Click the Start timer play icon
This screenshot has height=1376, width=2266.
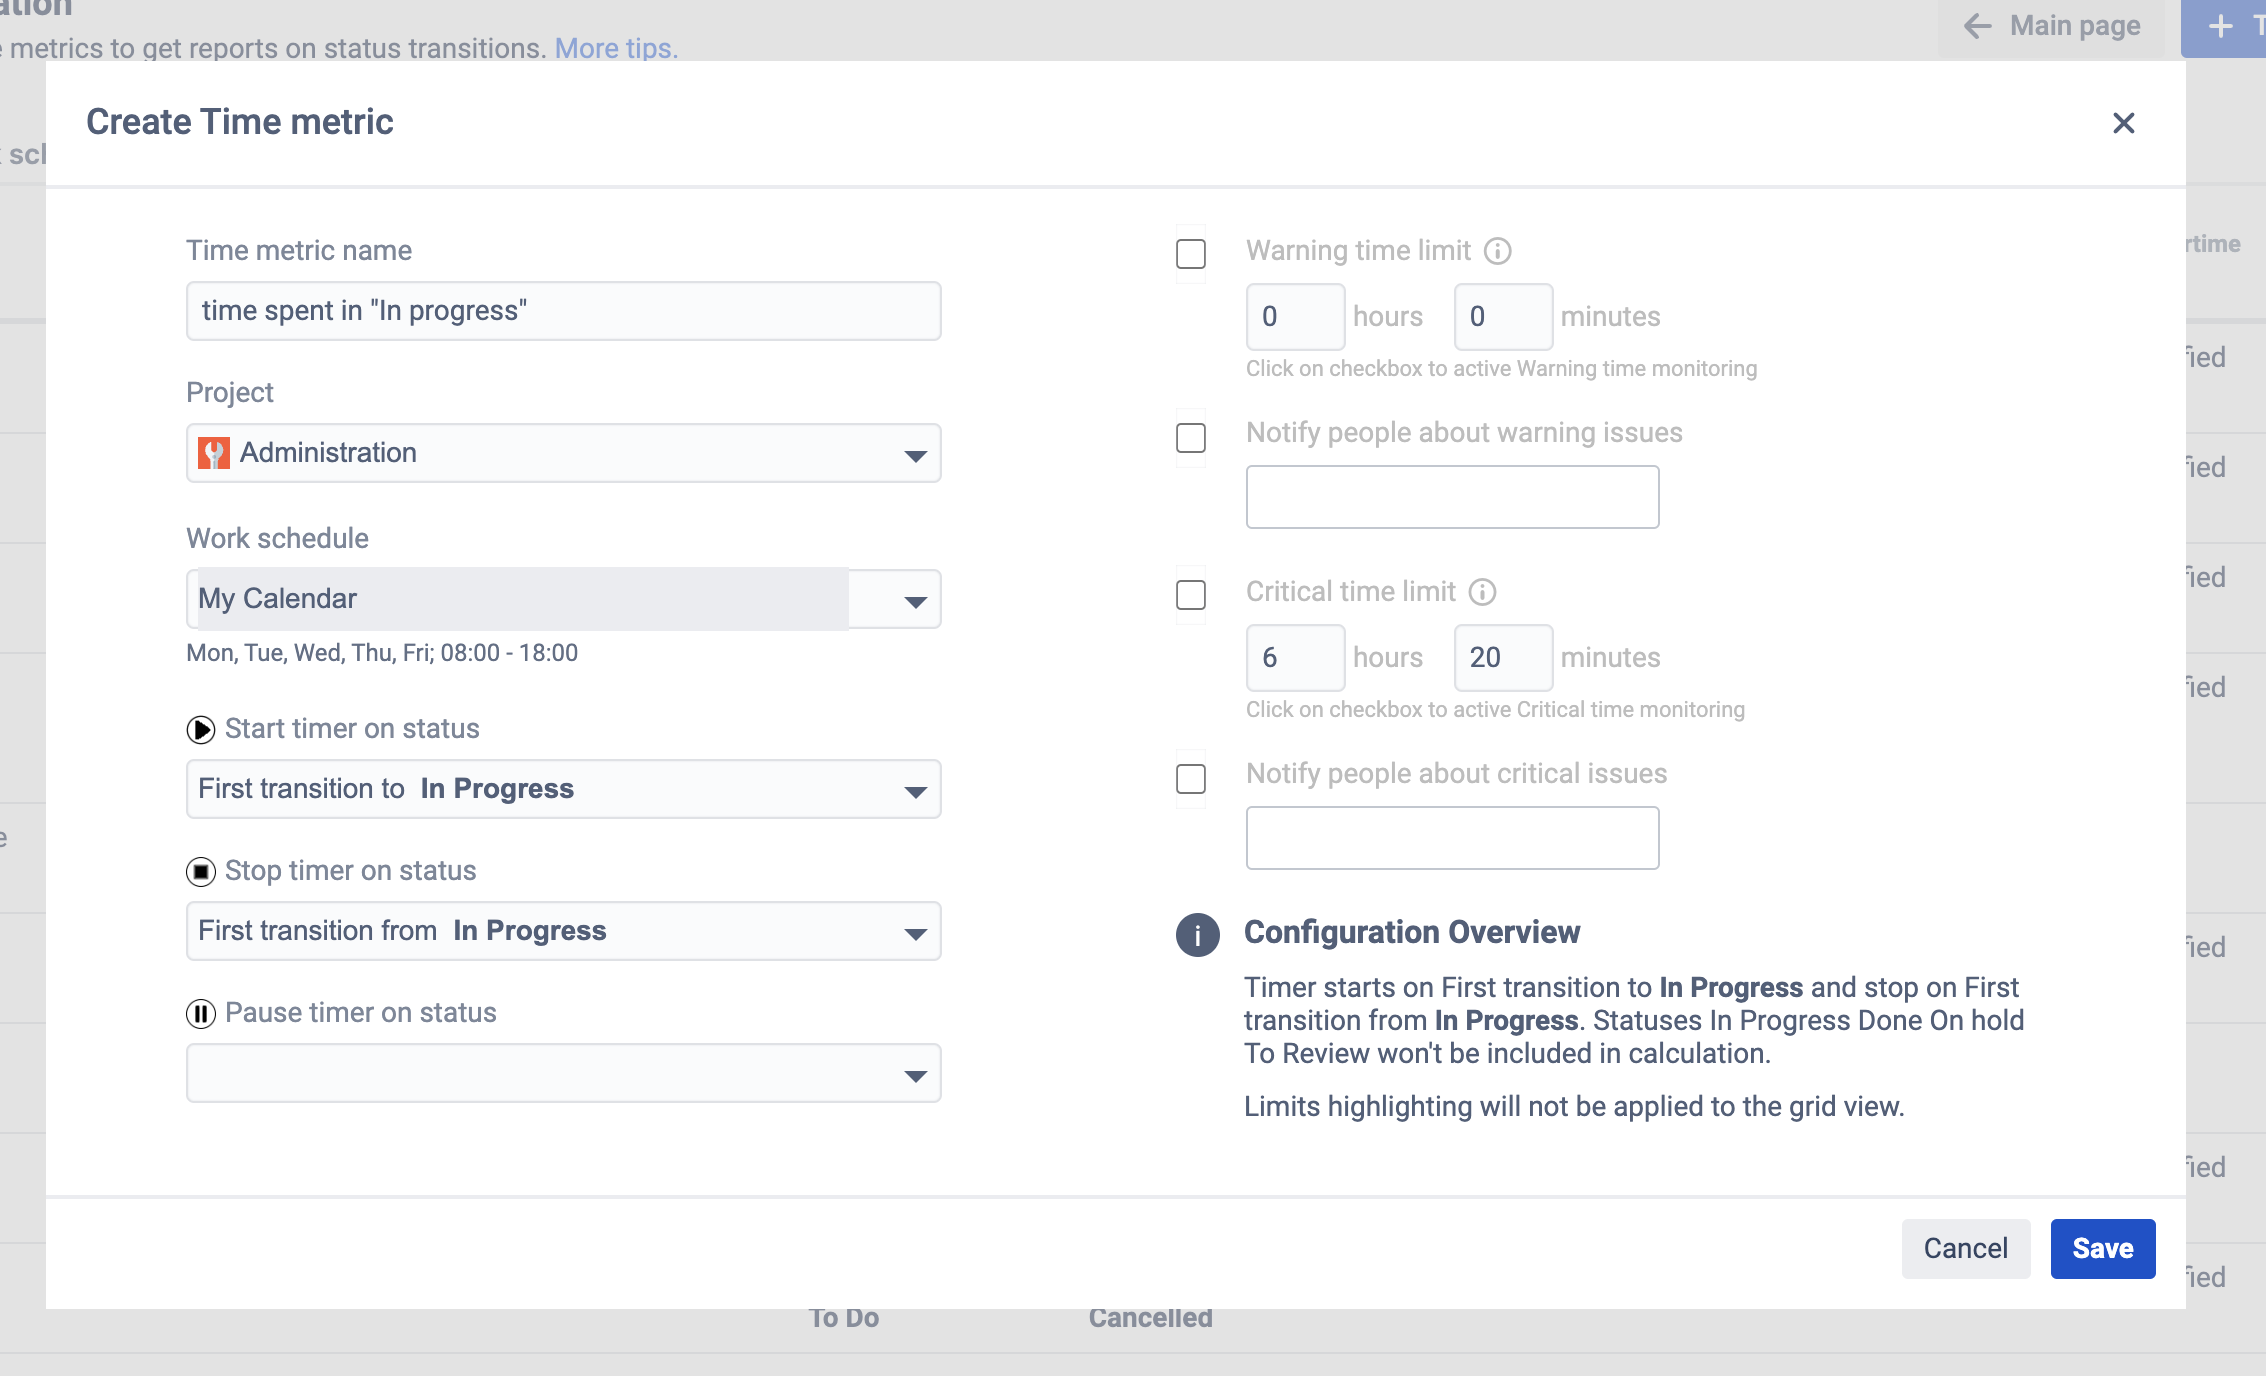click(201, 730)
